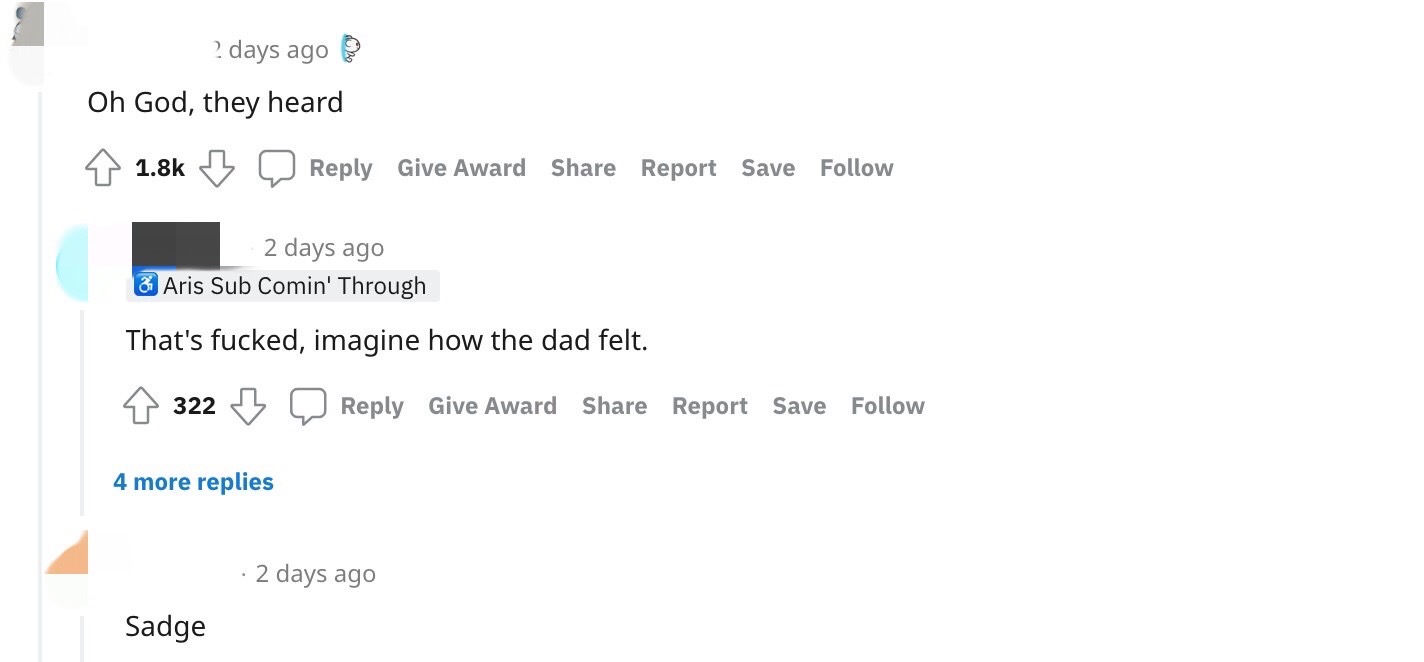The height and width of the screenshot is (662, 1424).
Task: Report the 1.8k-point comment
Action: [x=678, y=168]
